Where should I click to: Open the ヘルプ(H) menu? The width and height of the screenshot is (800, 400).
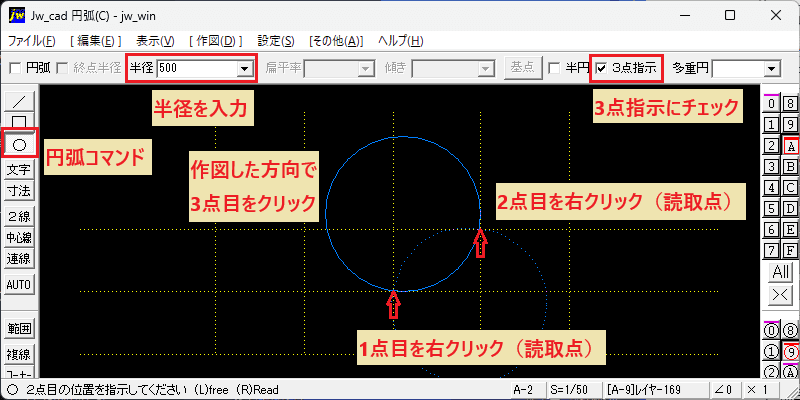tap(401, 41)
